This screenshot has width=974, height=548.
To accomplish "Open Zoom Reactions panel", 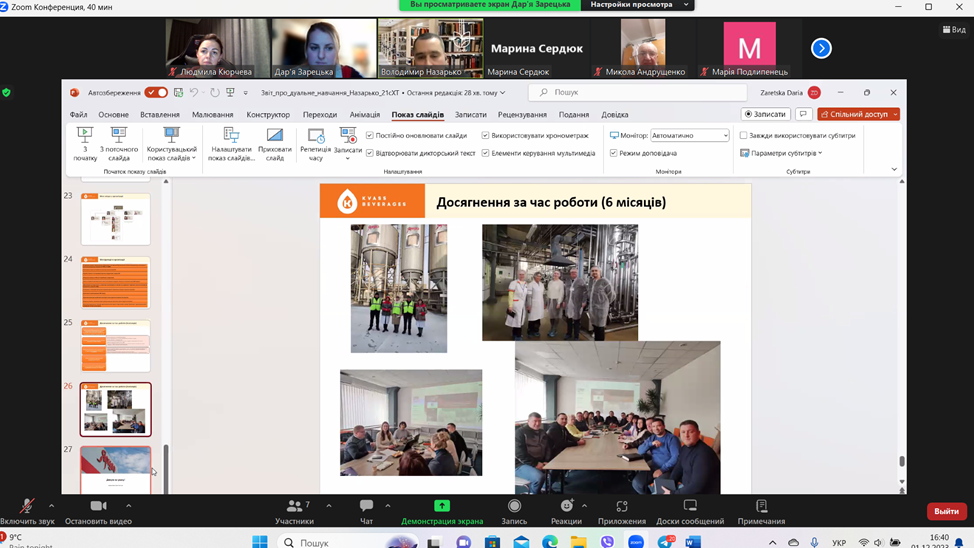I will click(x=566, y=508).
